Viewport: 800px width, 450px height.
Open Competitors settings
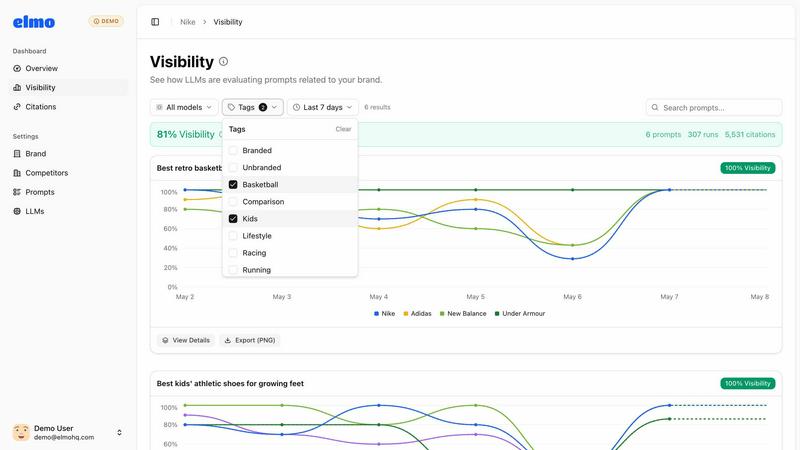pos(70,173)
